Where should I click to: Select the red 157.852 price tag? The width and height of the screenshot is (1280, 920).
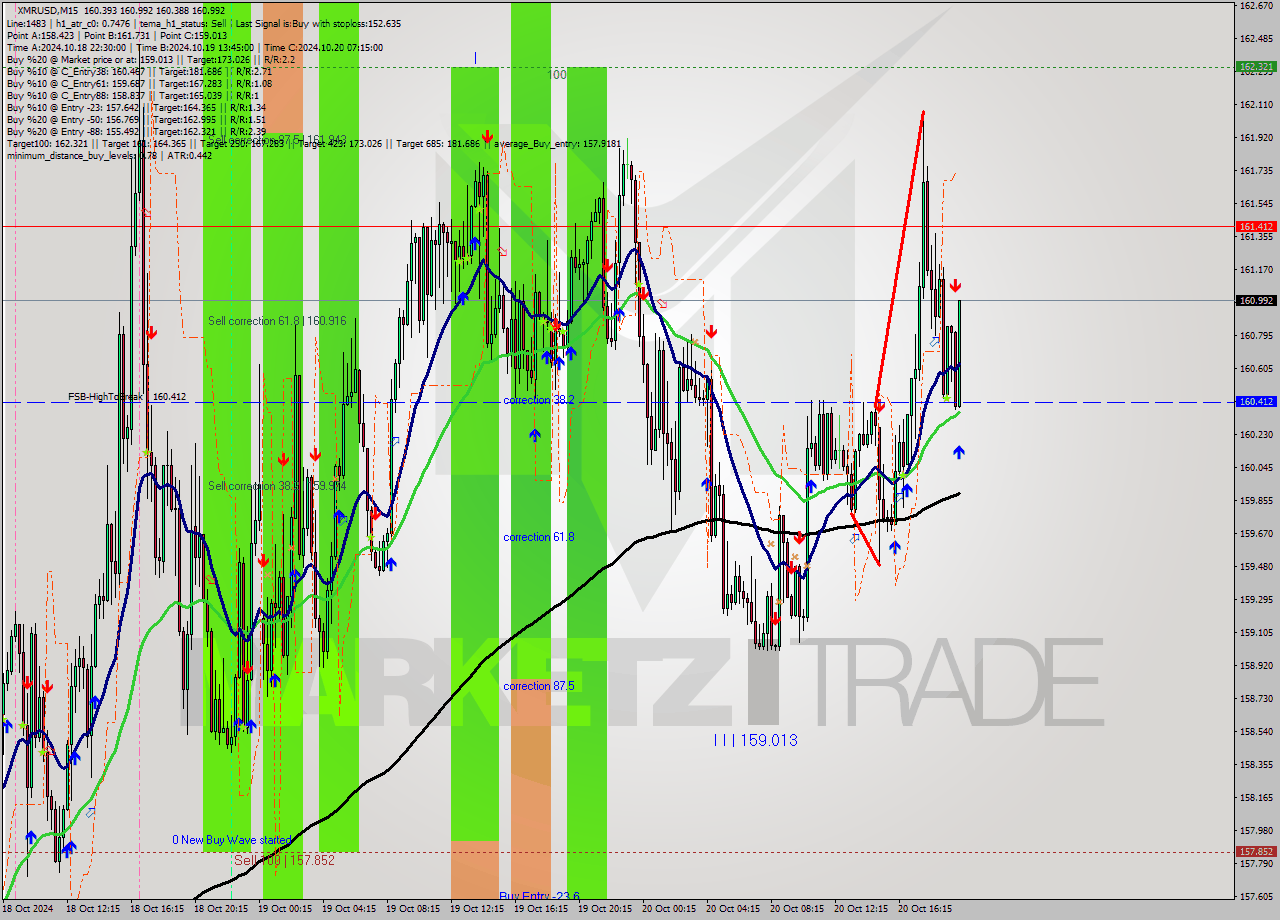pos(1256,852)
